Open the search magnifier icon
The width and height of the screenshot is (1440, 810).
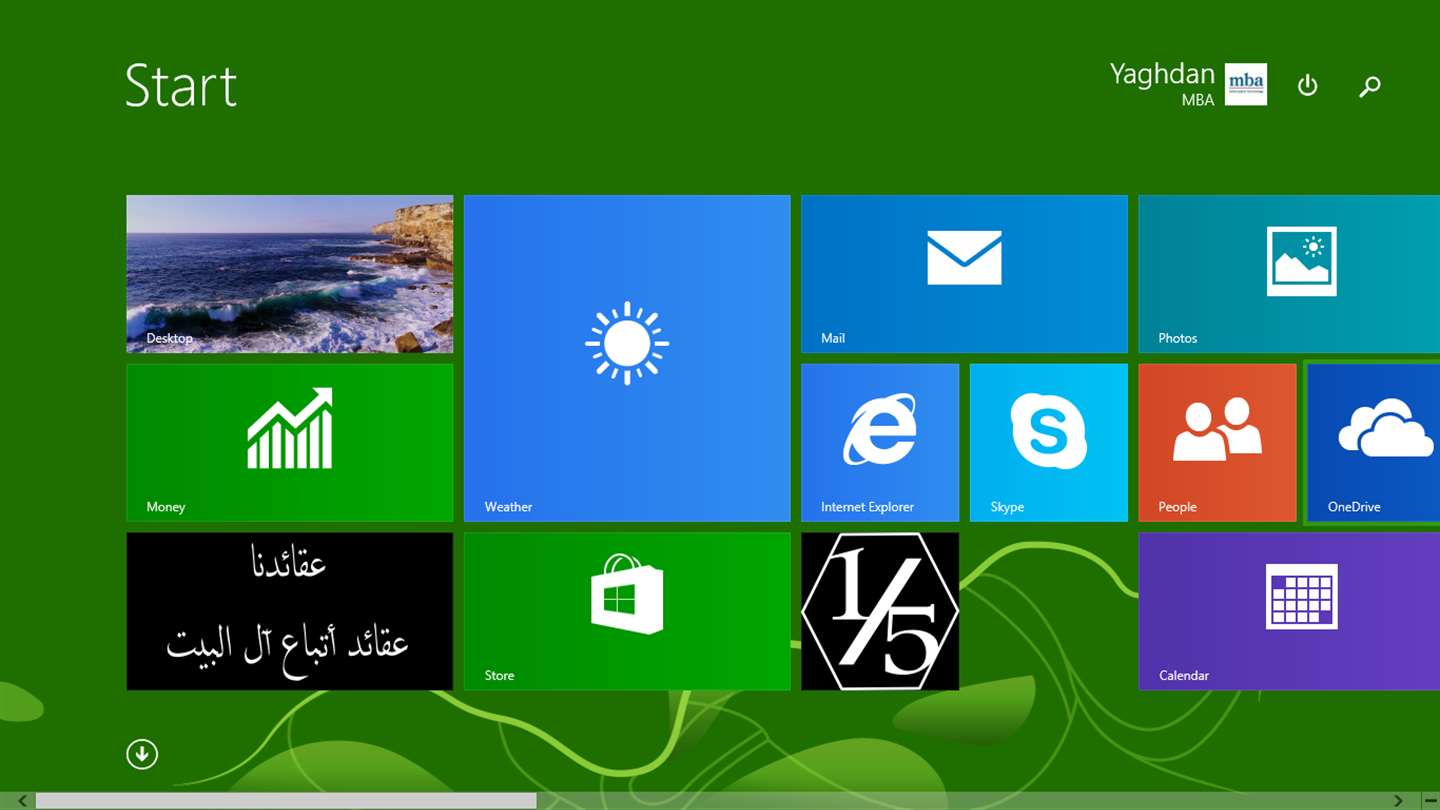(x=1370, y=86)
